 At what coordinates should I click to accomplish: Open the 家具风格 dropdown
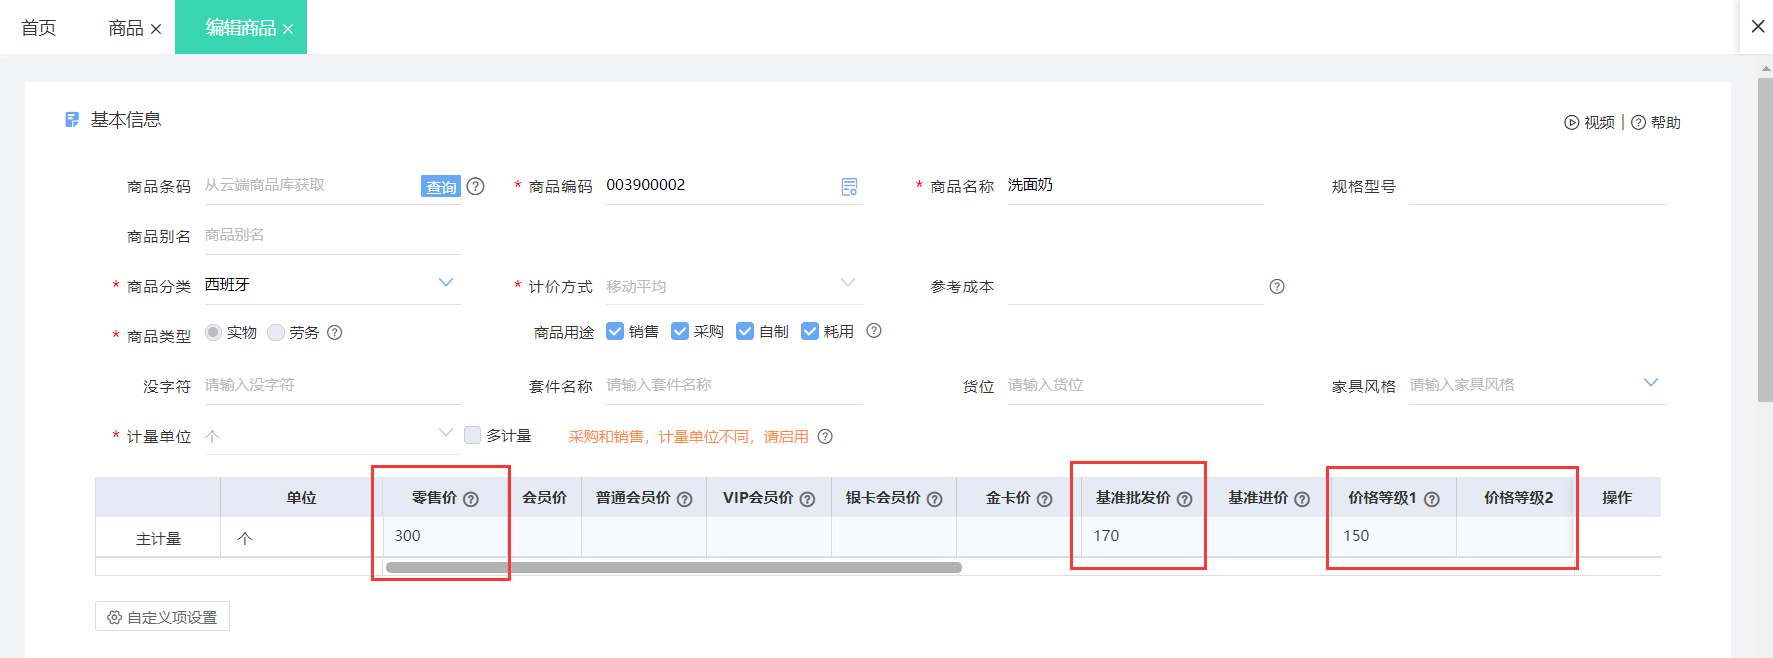(x=1537, y=385)
